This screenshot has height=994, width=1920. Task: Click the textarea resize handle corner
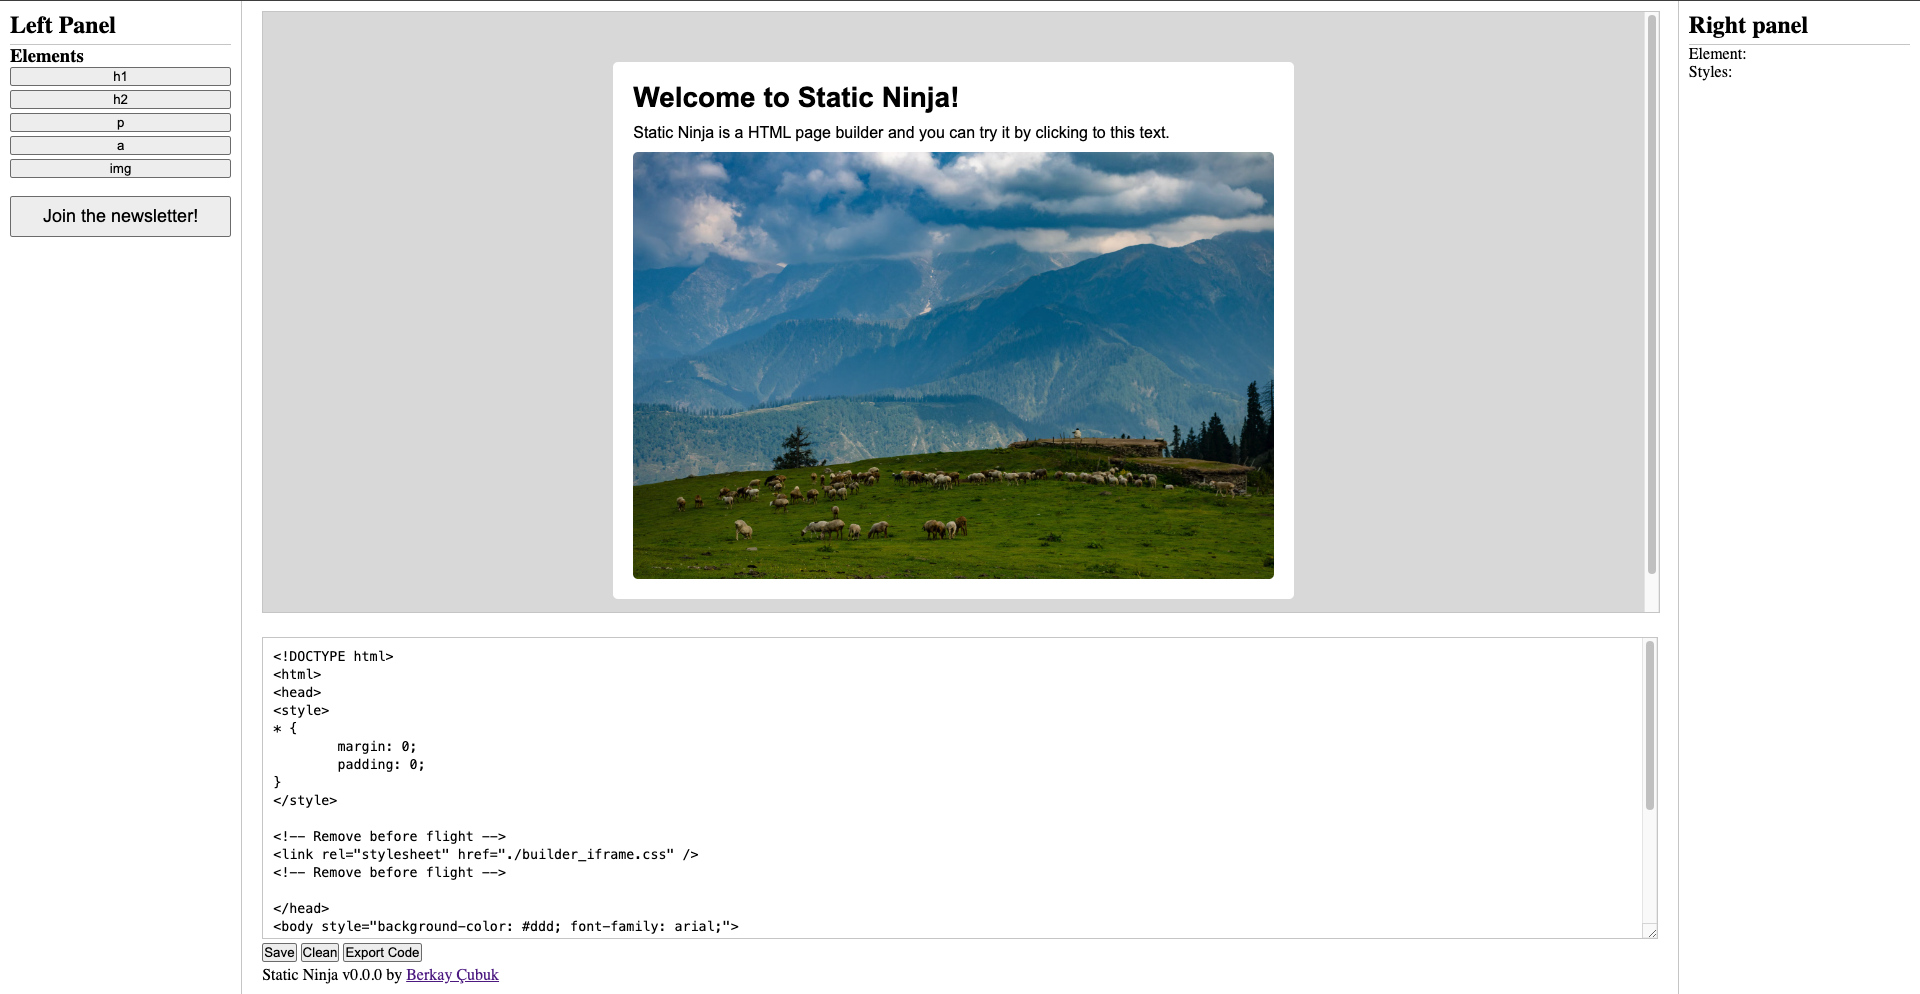[x=1651, y=932]
